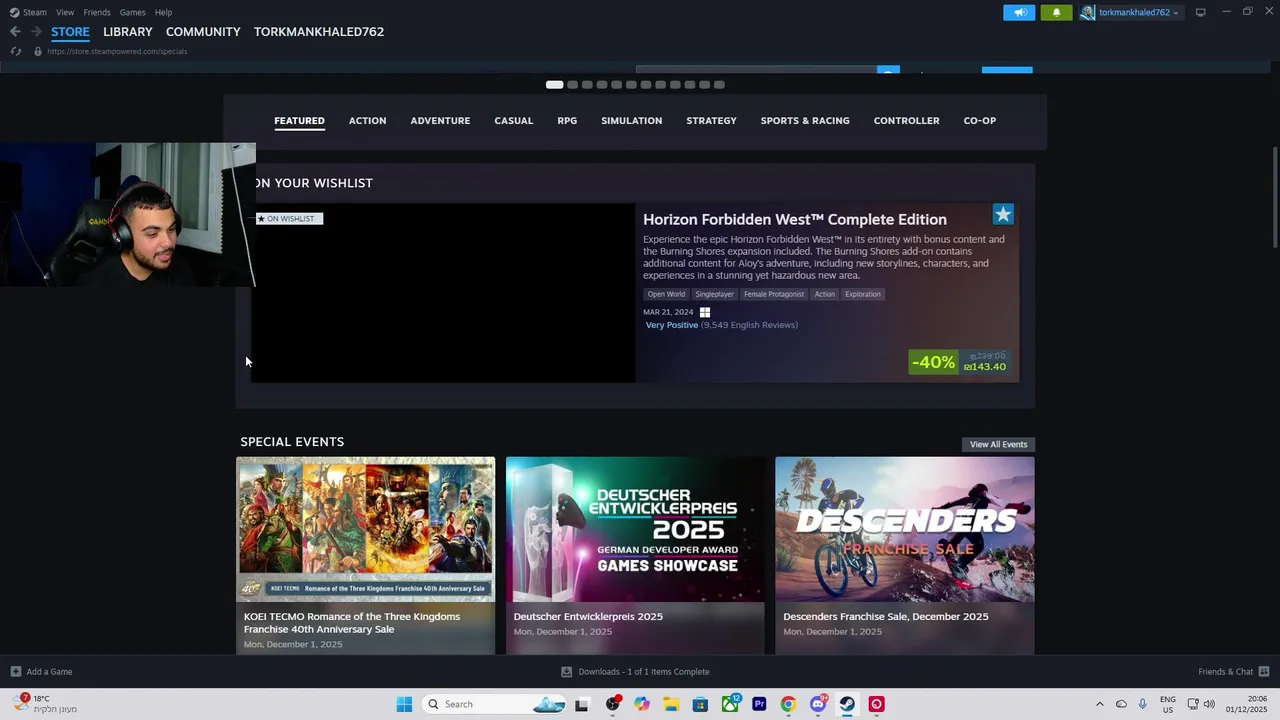Click the Open World tag
The height and width of the screenshot is (720, 1280).
click(x=666, y=294)
